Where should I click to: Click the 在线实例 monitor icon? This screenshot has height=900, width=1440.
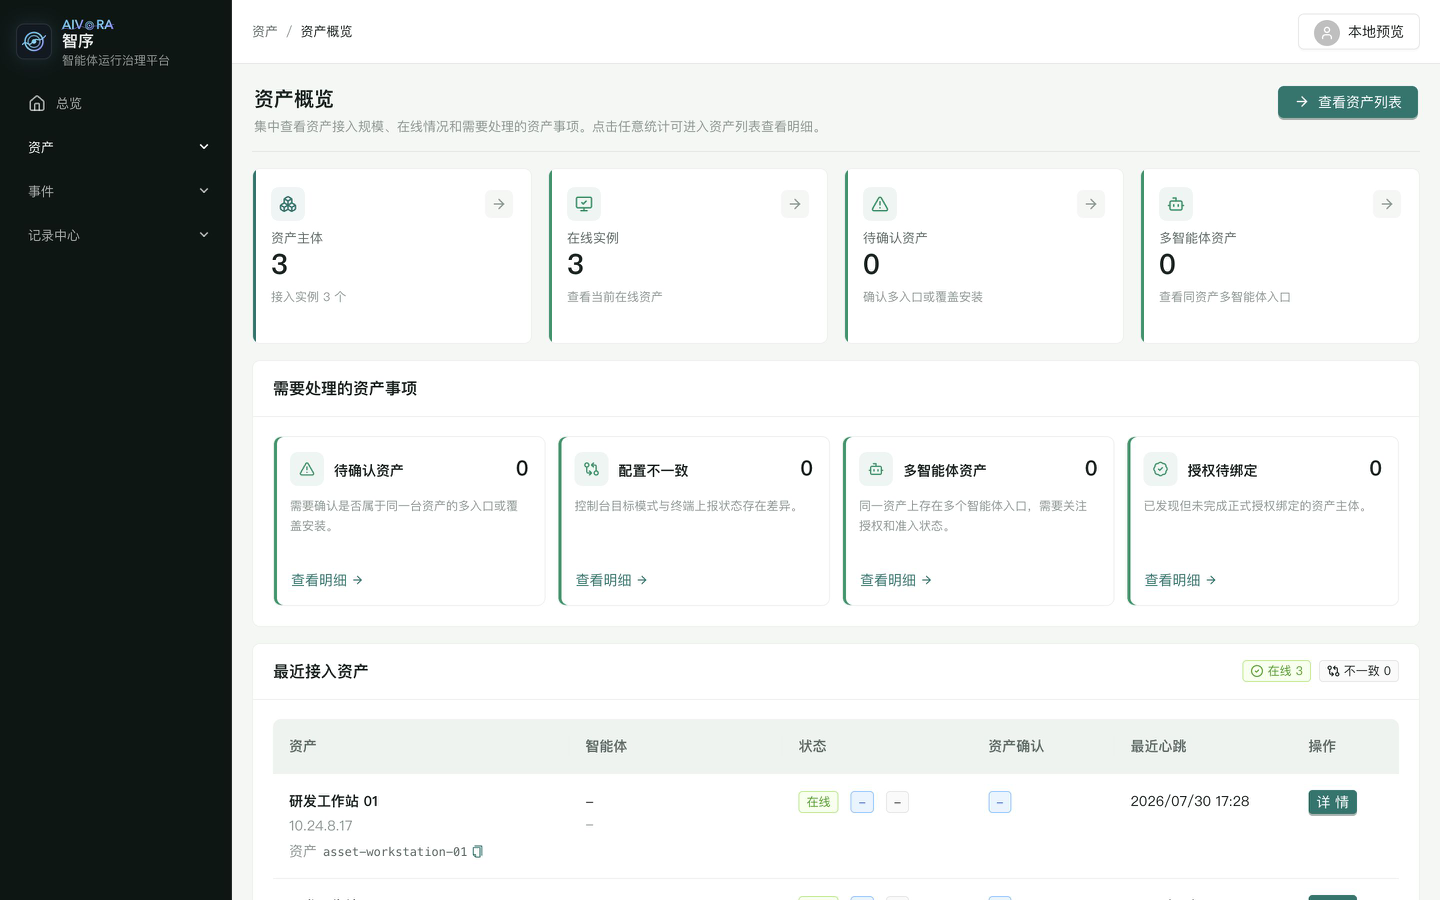(x=584, y=204)
